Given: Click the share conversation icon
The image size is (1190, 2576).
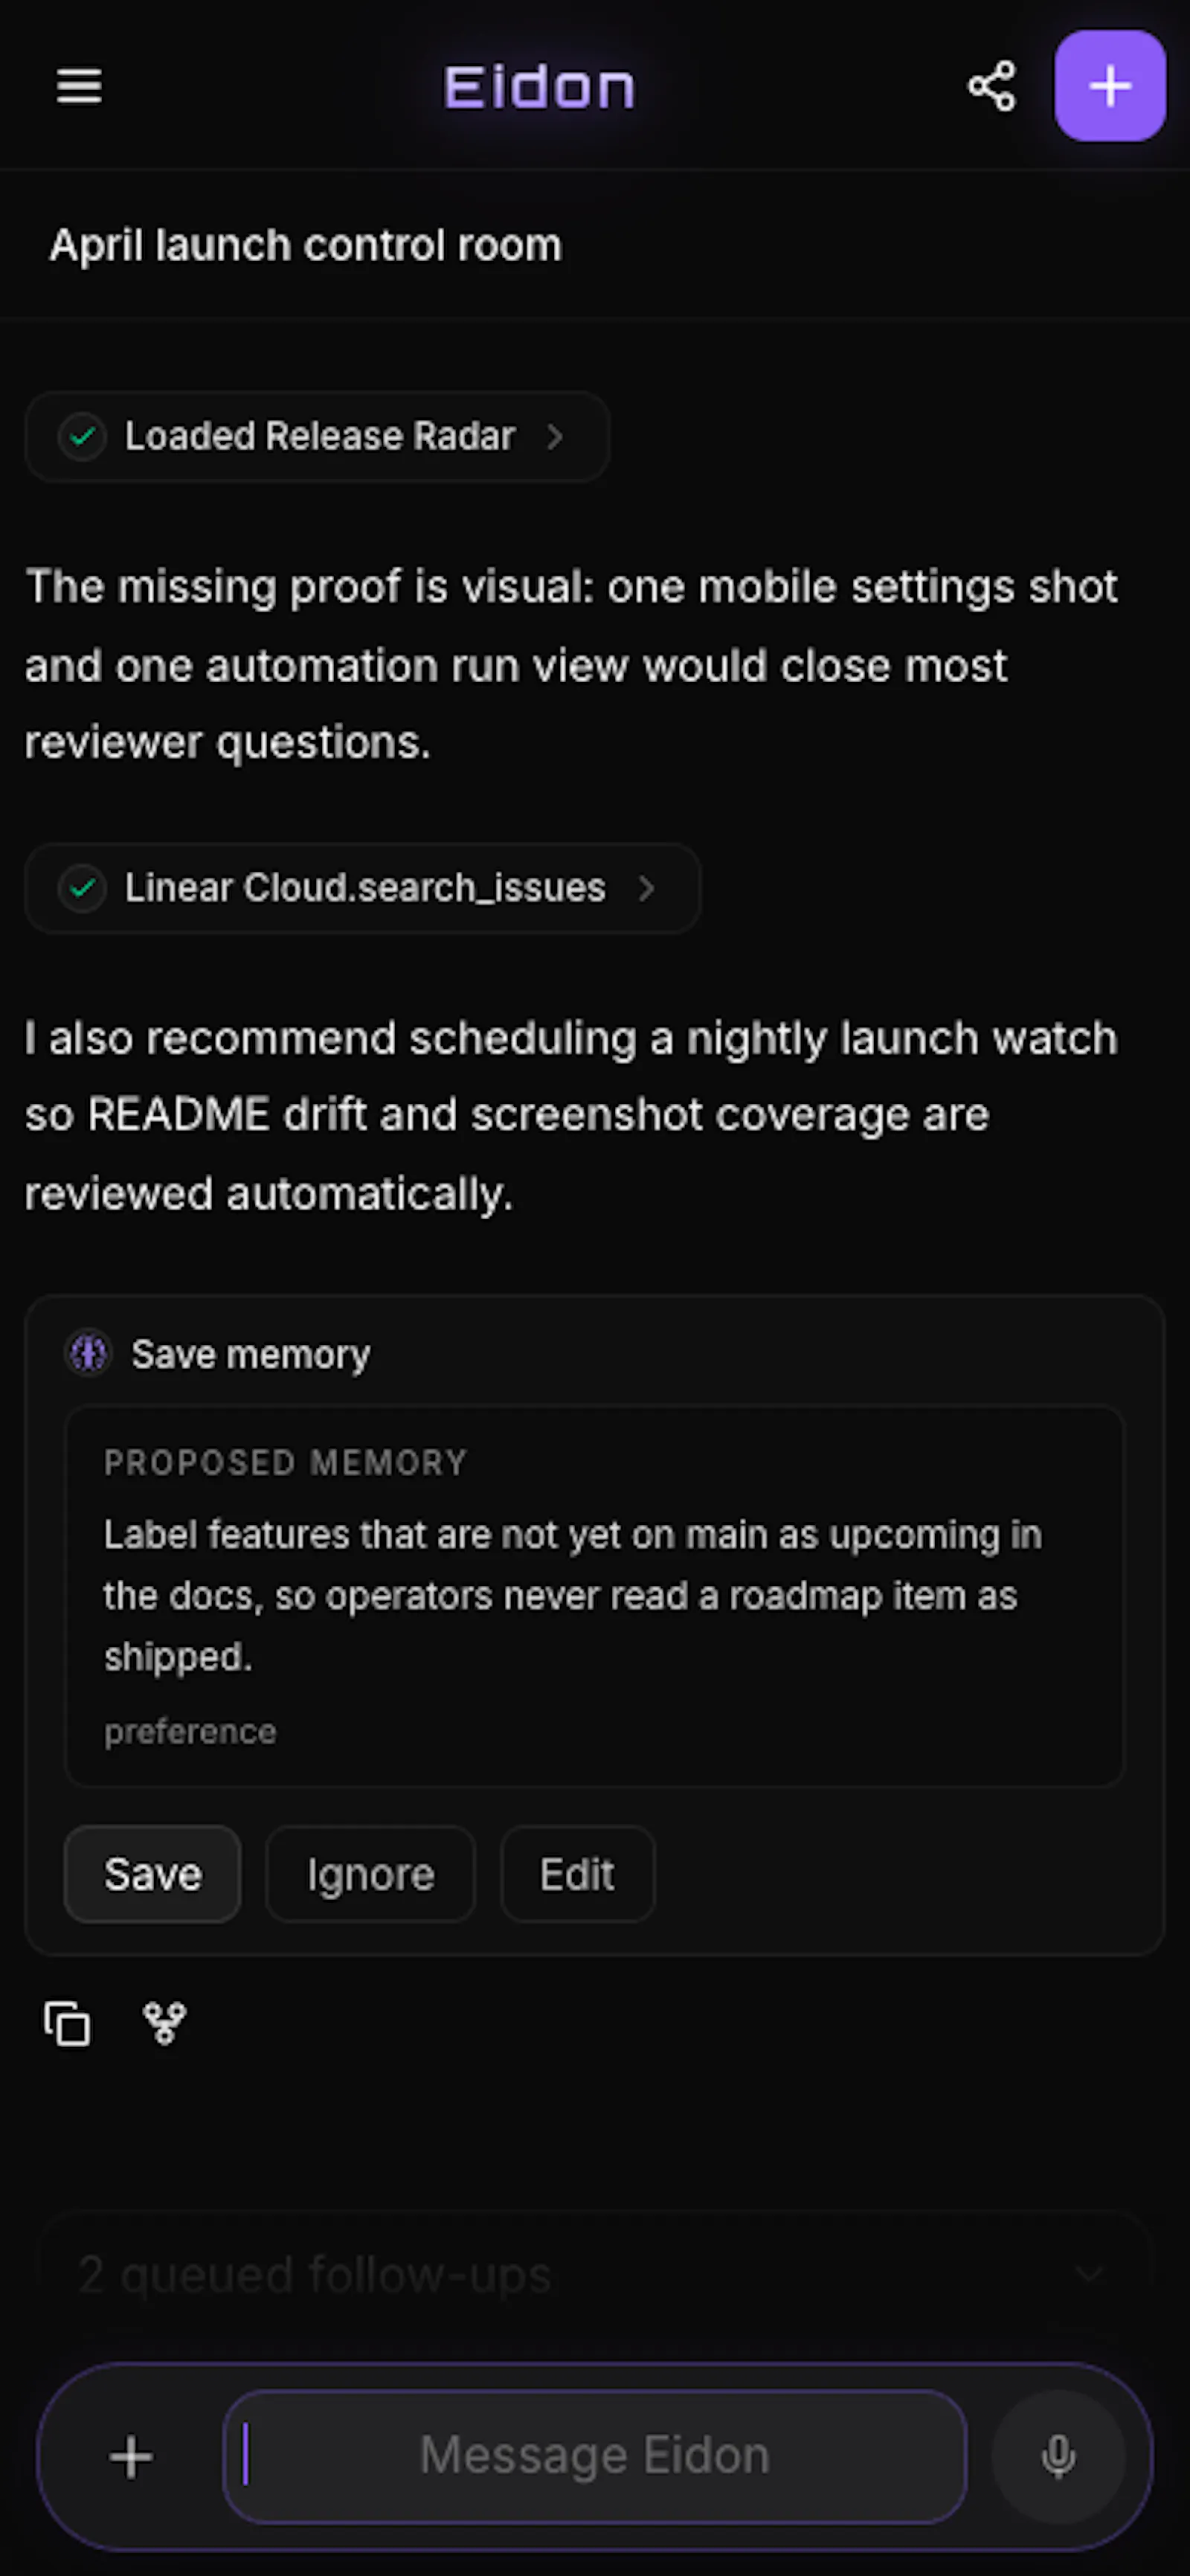Looking at the screenshot, I should coord(992,86).
